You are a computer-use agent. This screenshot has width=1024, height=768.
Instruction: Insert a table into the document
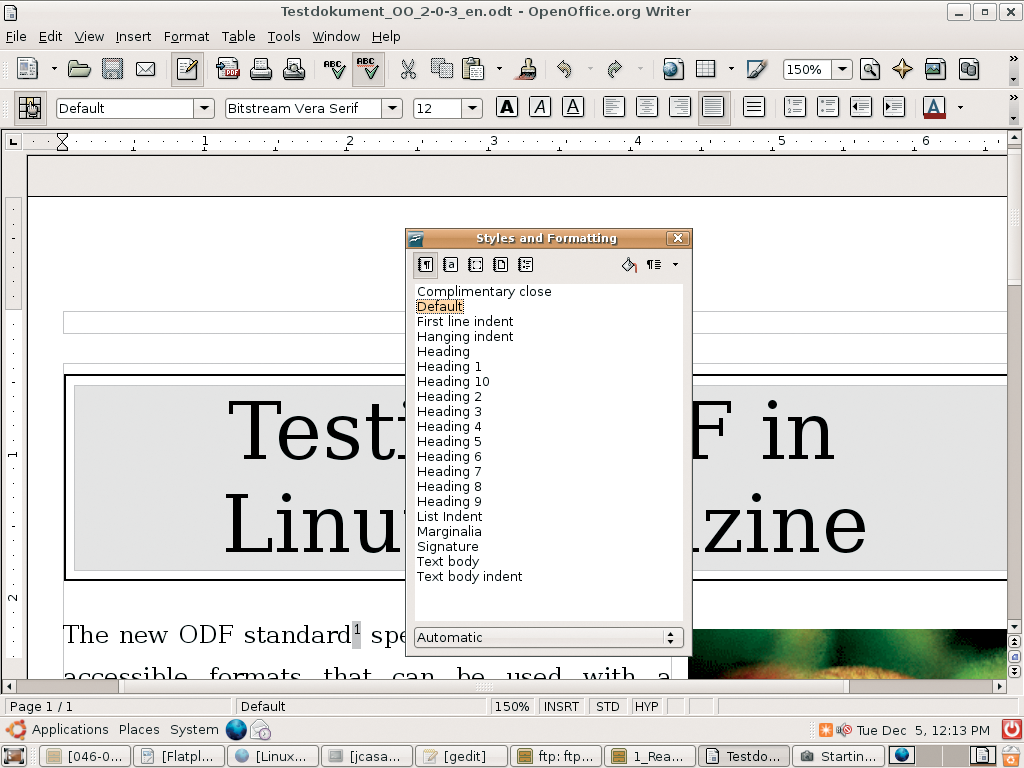pos(706,69)
